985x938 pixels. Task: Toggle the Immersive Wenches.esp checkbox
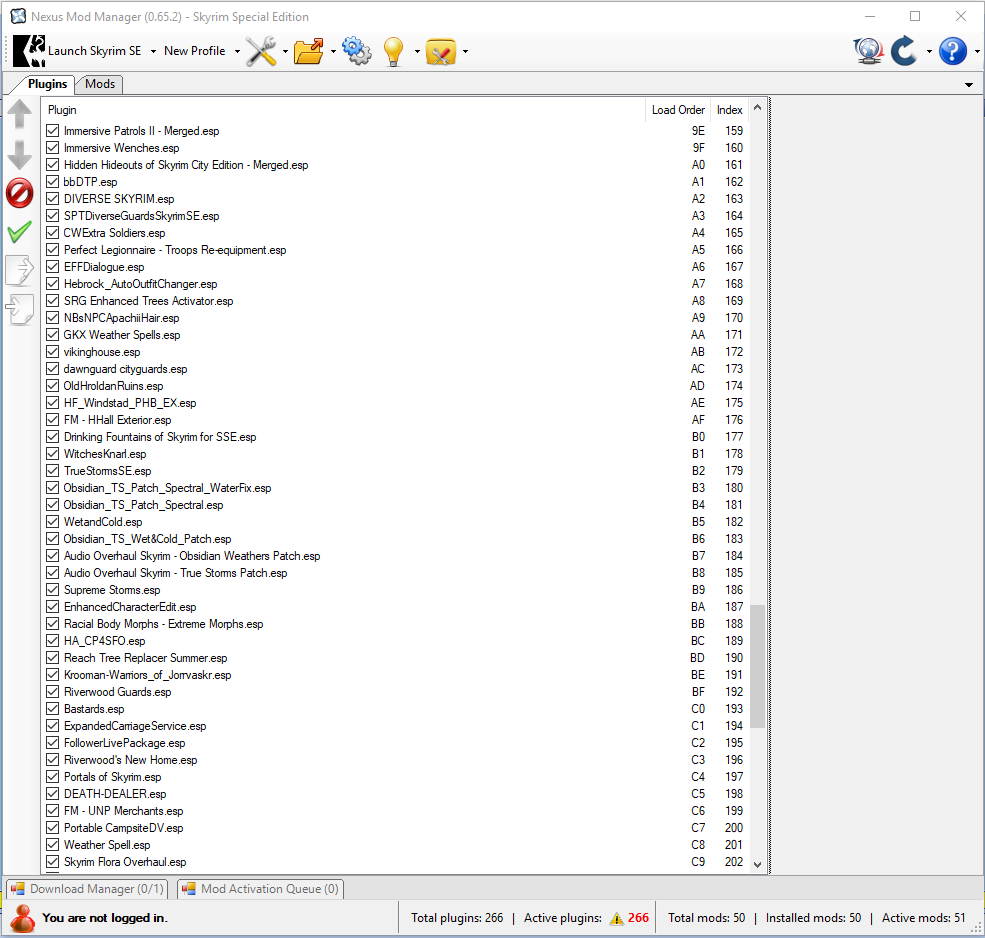53,148
